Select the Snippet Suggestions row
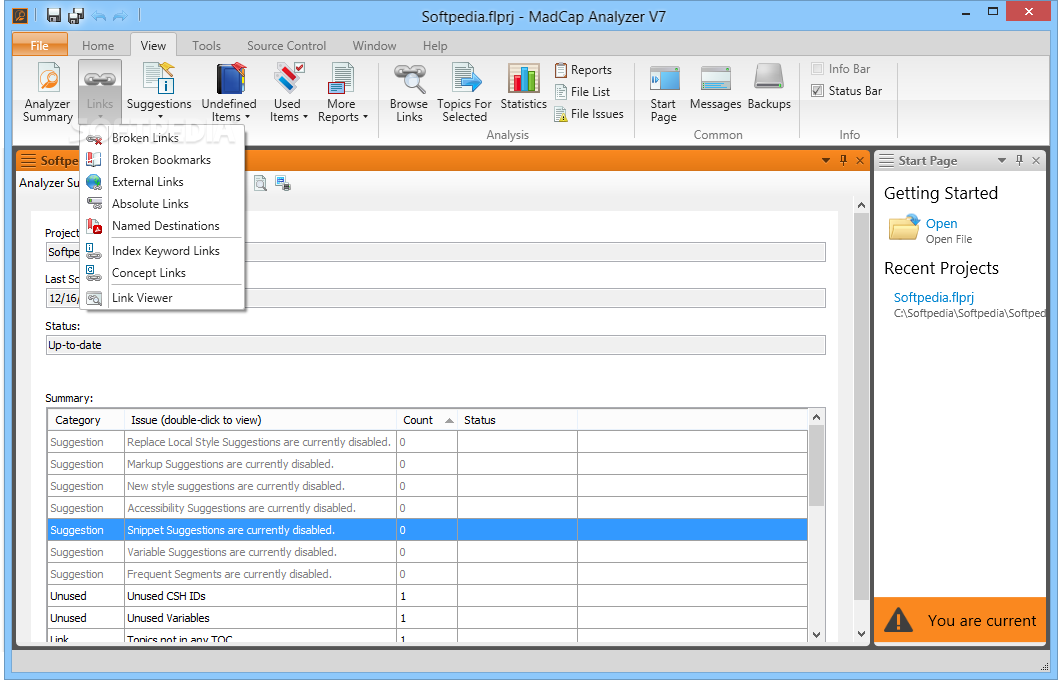The image size is (1058, 680). (428, 530)
